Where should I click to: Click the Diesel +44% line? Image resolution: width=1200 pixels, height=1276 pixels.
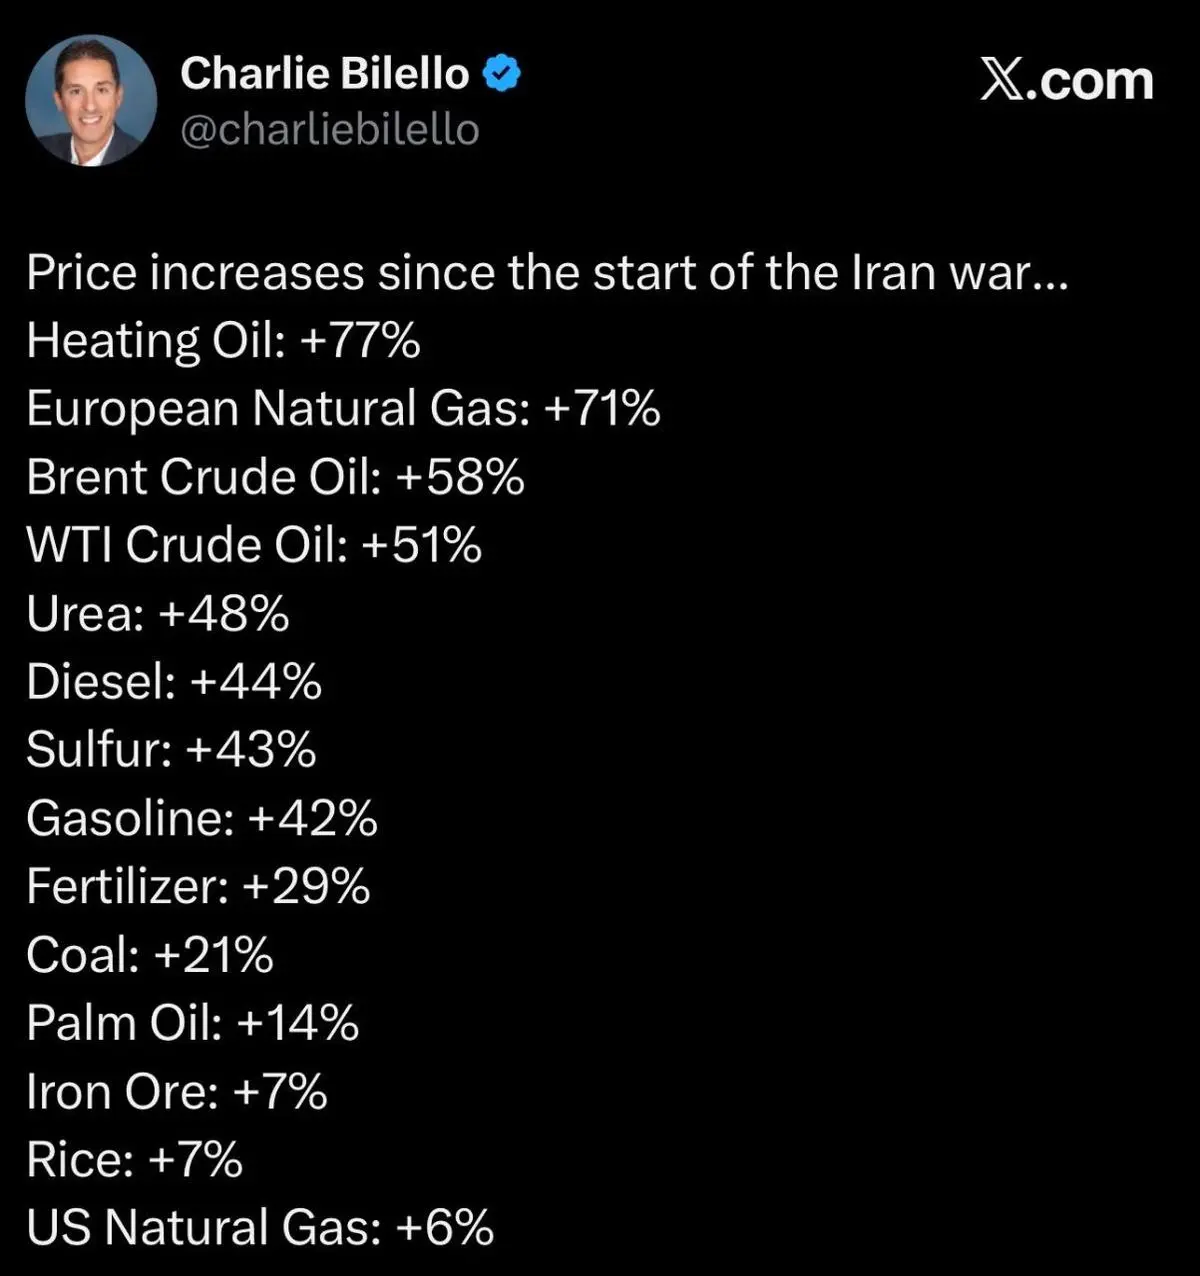(x=174, y=682)
